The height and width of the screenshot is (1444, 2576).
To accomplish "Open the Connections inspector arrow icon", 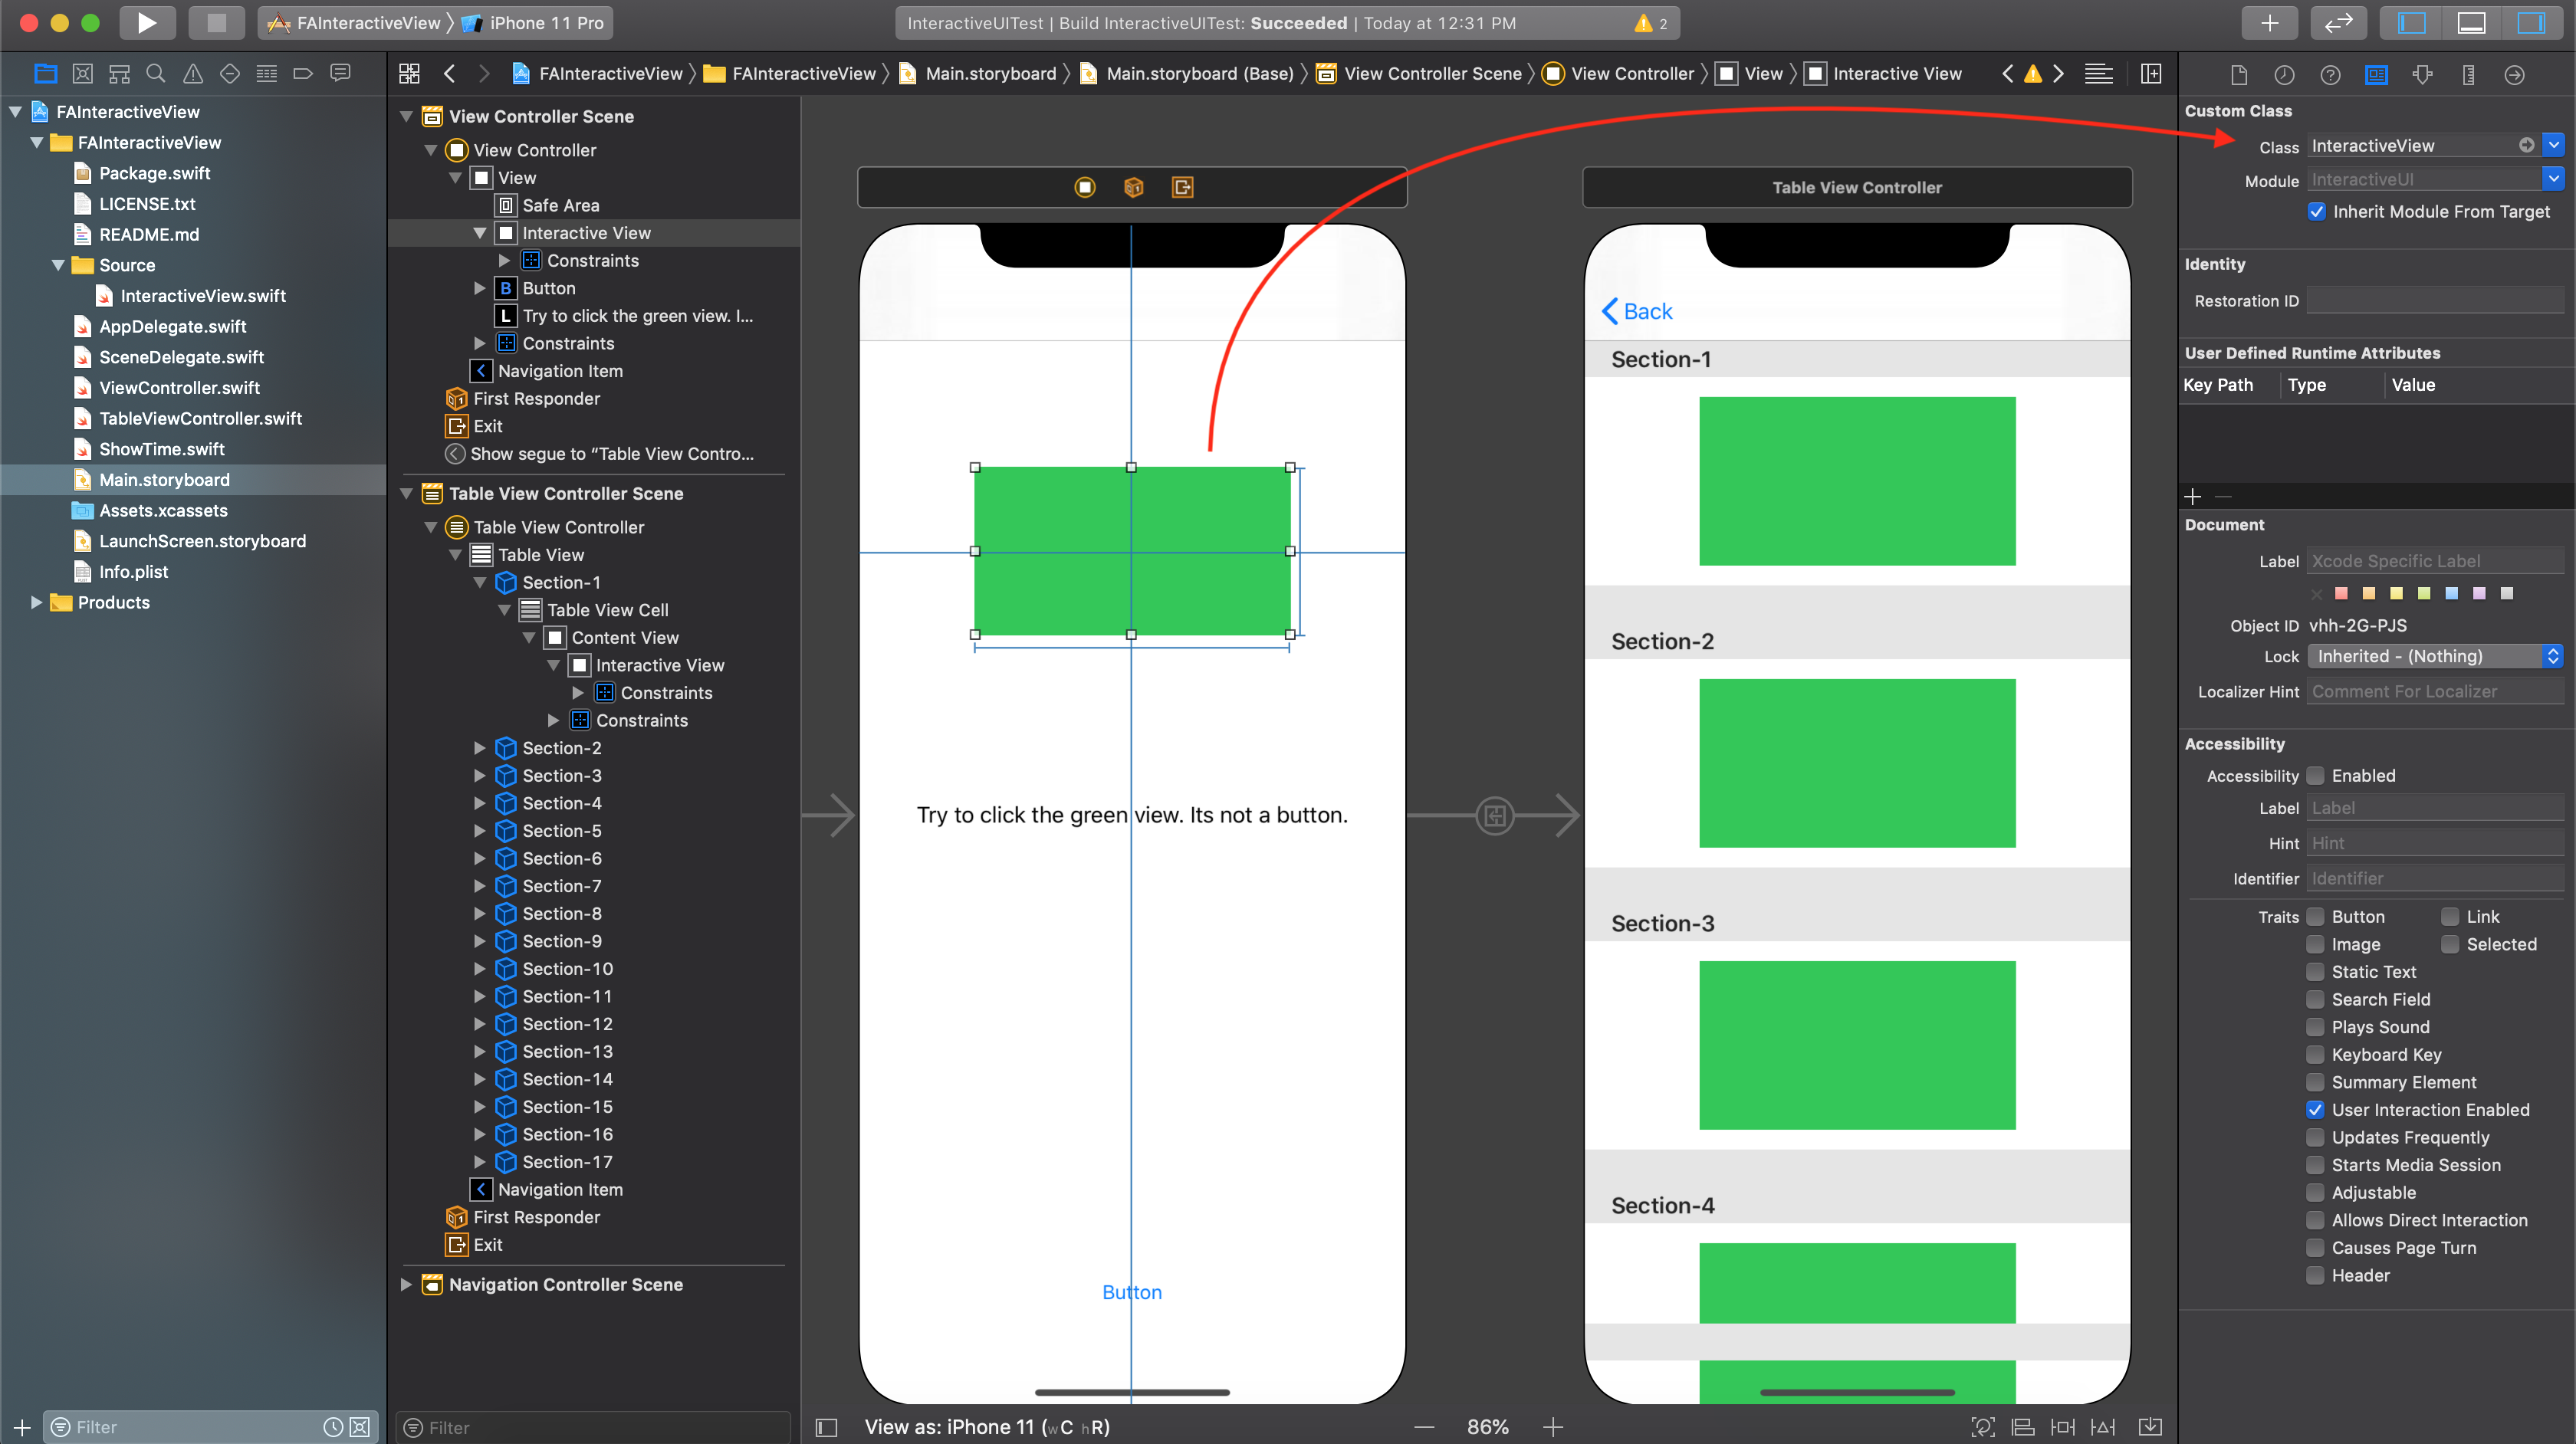I will click(x=2514, y=74).
